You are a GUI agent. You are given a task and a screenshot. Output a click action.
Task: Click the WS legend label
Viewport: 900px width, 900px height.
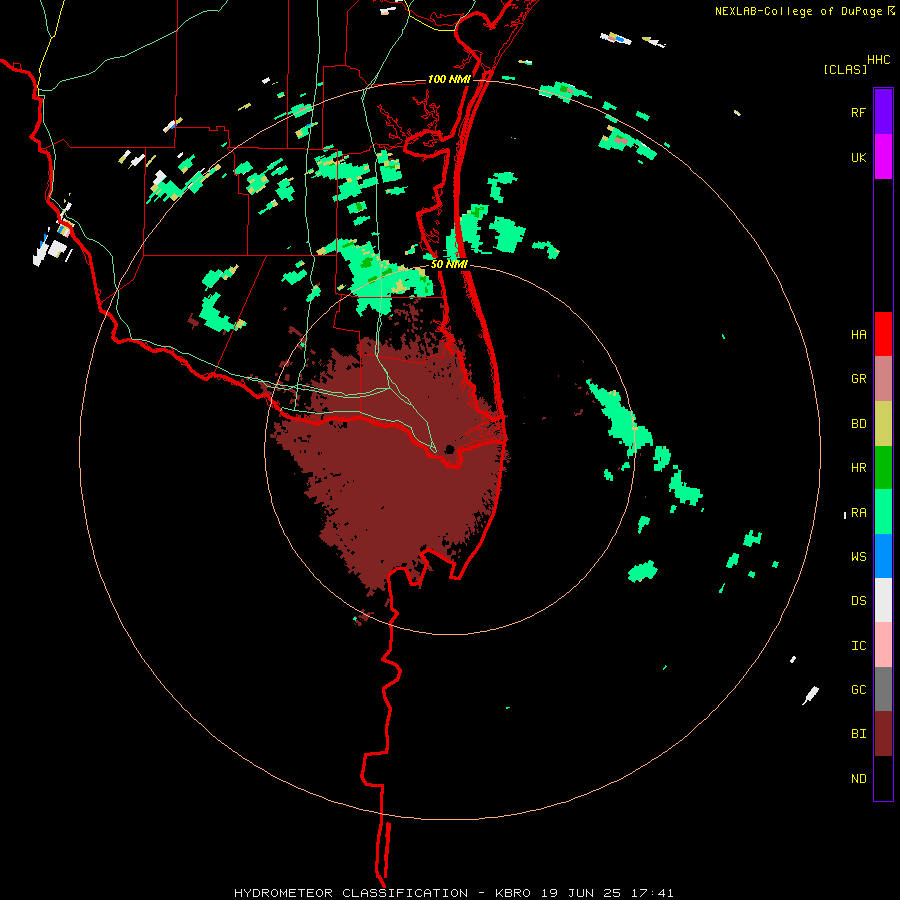[858, 557]
